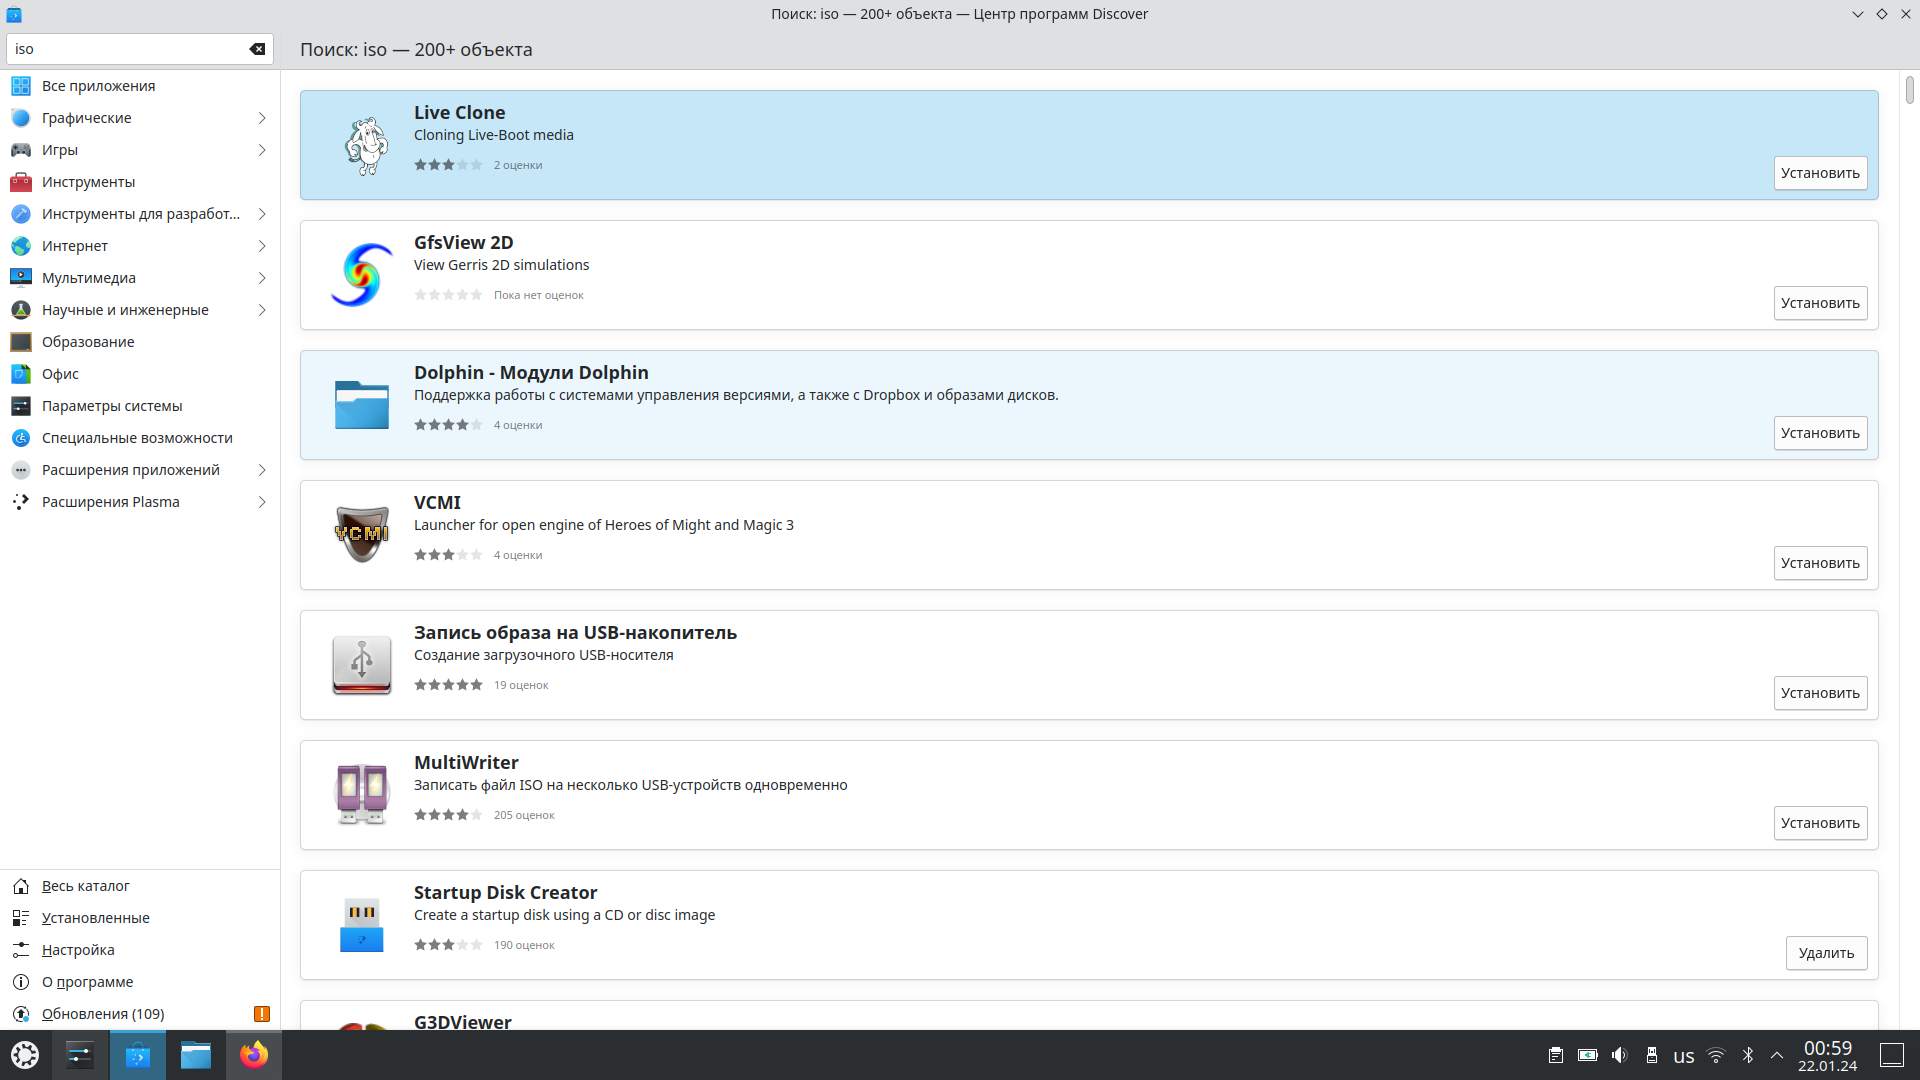The width and height of the screenshot is (1920, 1080).
Task: Install Live Clone with Установить button
Action: click(1820, 173)
